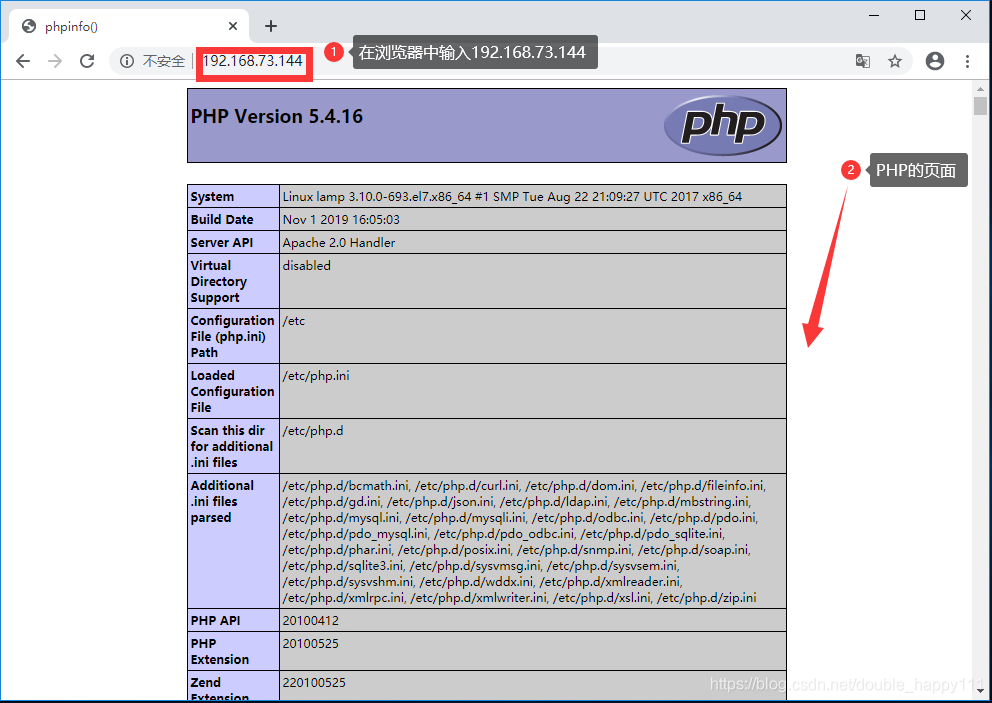Click the '不安全' not-secure label
992x703 pixels.
tap(164, 61)
